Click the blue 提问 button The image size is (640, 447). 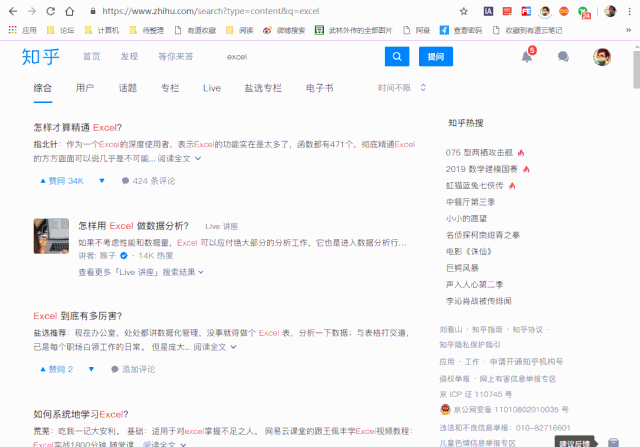click(435, 57)
